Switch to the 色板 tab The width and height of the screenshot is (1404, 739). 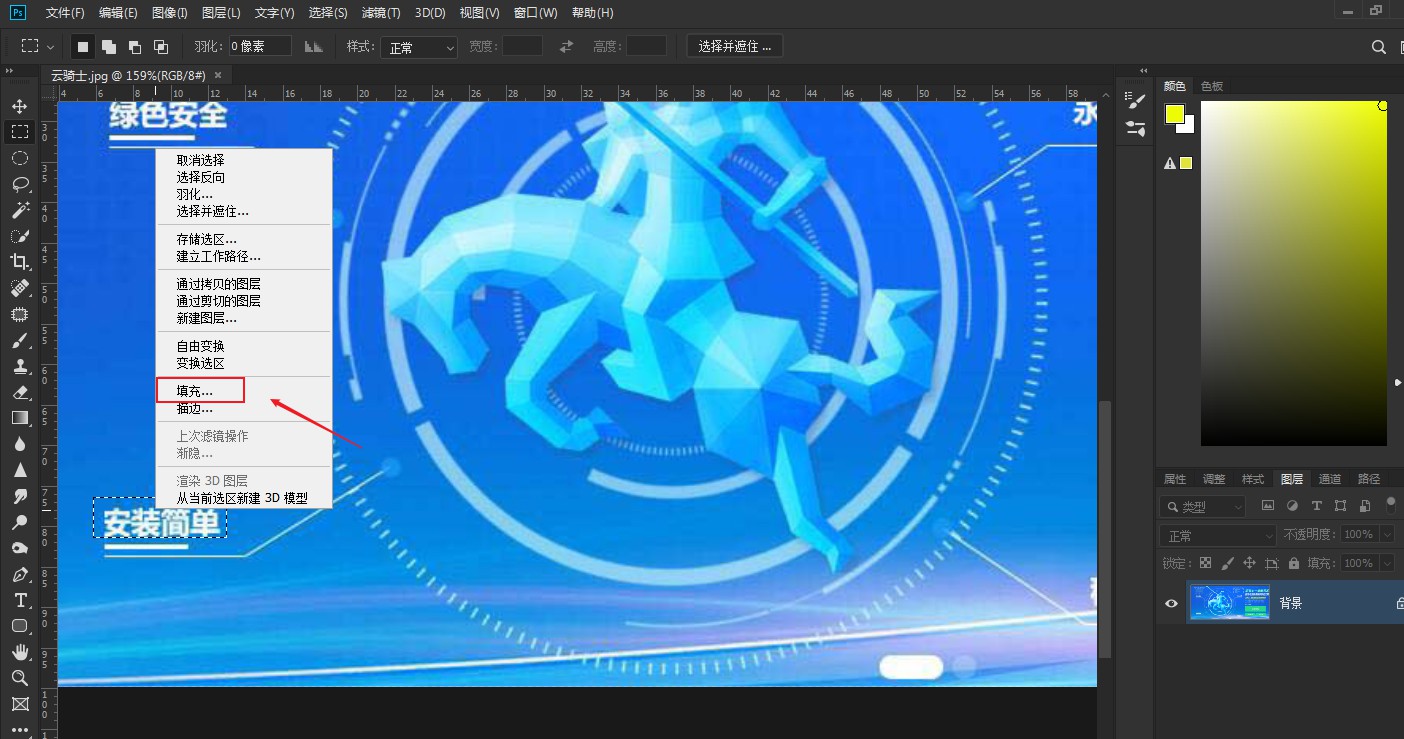click(x=1212, y=86)
